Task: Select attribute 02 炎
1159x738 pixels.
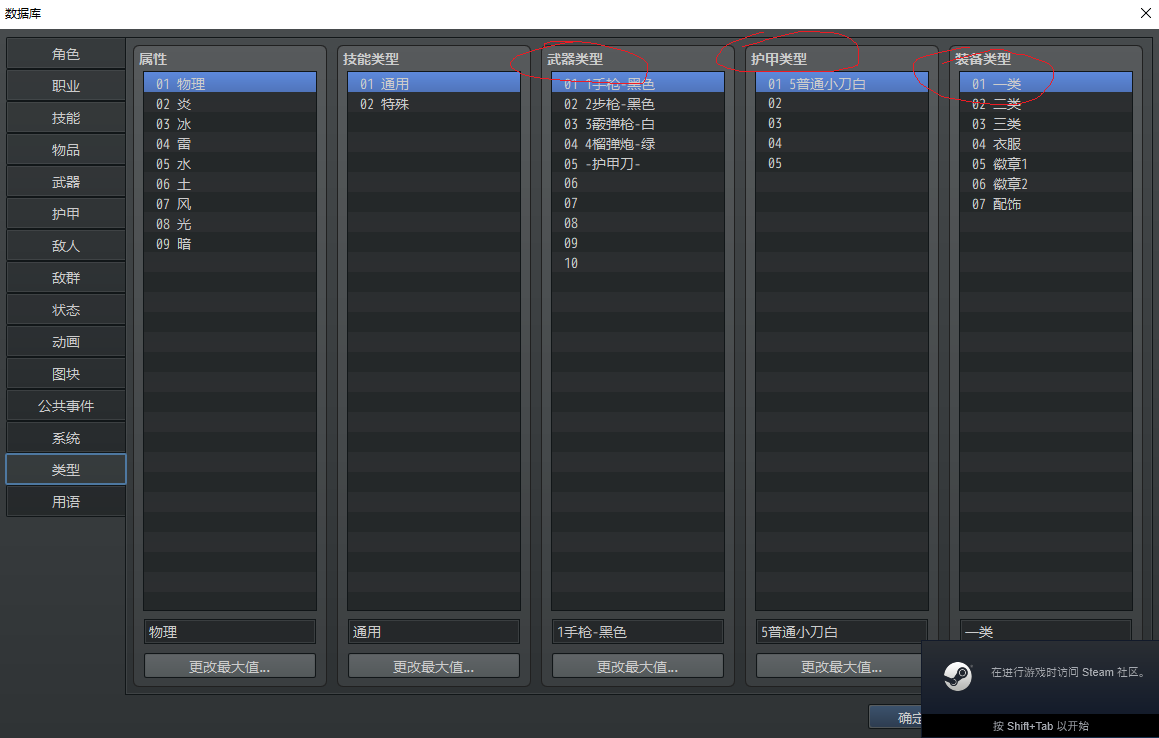Action: 230,104
